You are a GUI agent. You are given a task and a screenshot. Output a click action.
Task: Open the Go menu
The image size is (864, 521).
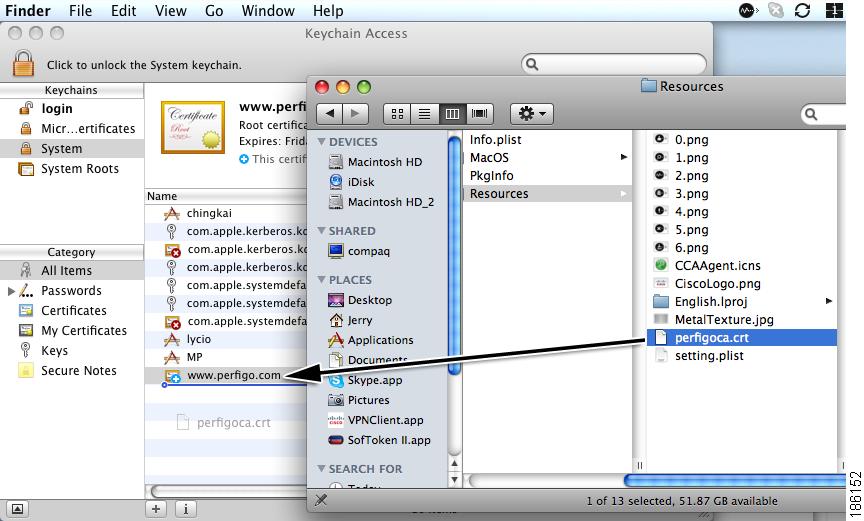tap(214, 10)
